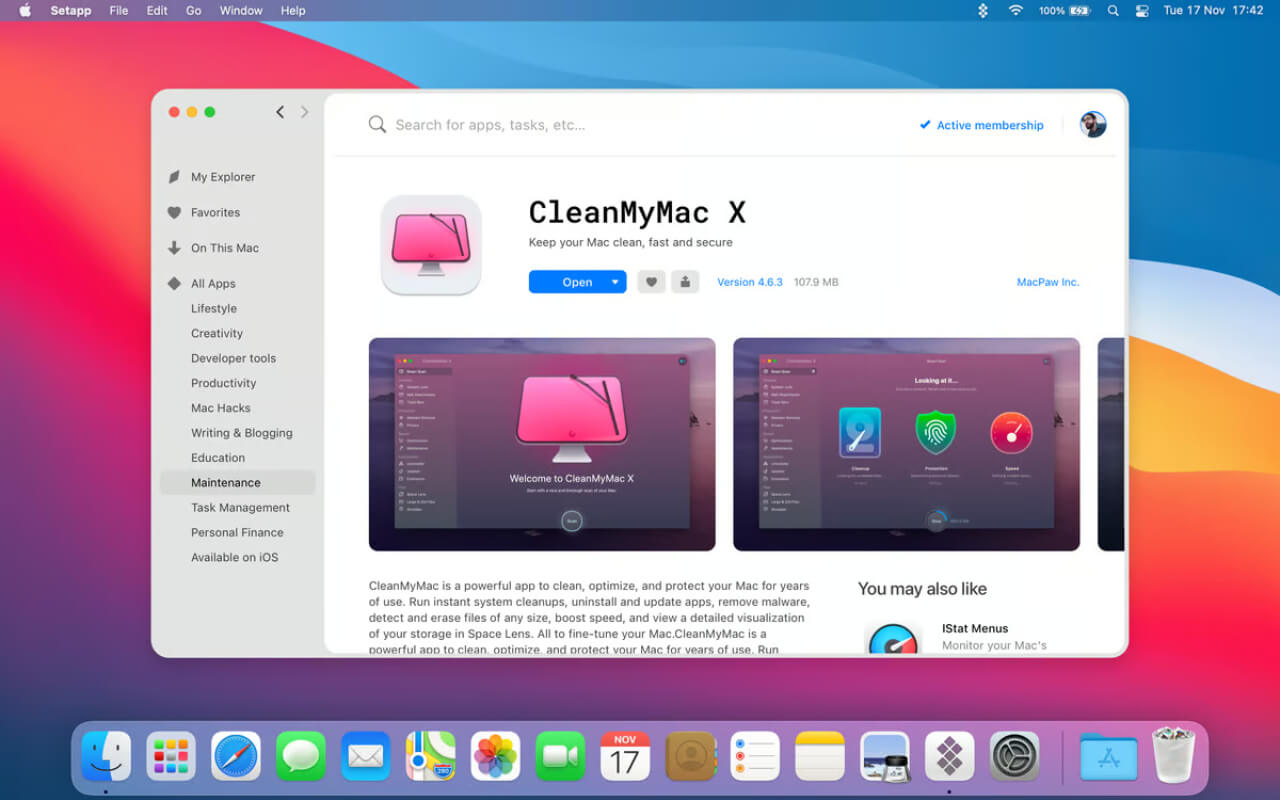1280x800 pixels.
Task: Open the Setapp menu
Action: pos(70,11)
